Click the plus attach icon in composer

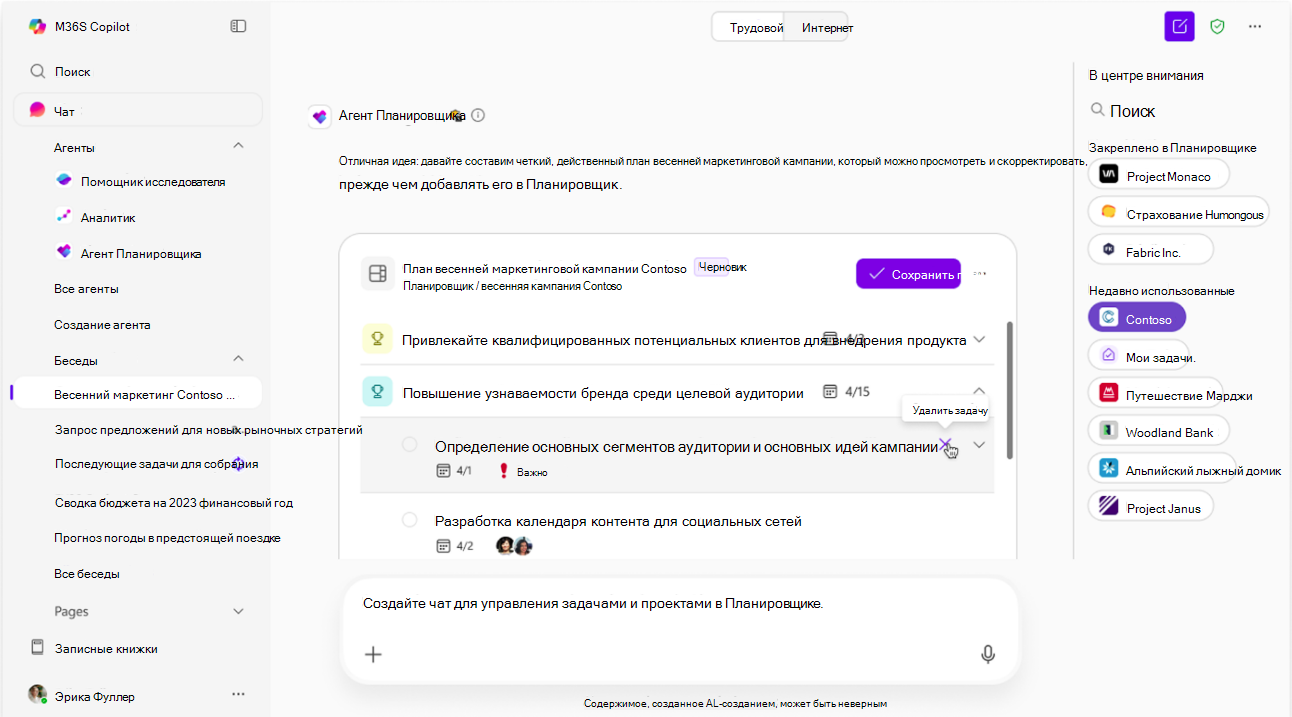pos(373,654)
